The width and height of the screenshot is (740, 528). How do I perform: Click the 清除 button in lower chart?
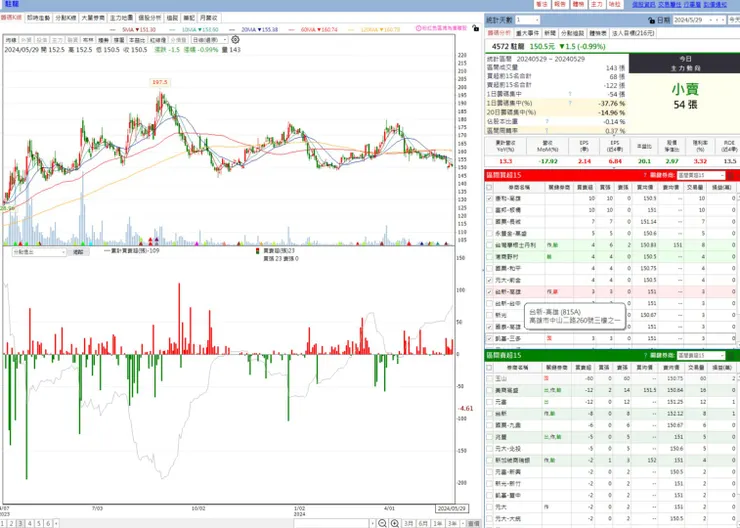pos(78,252)
